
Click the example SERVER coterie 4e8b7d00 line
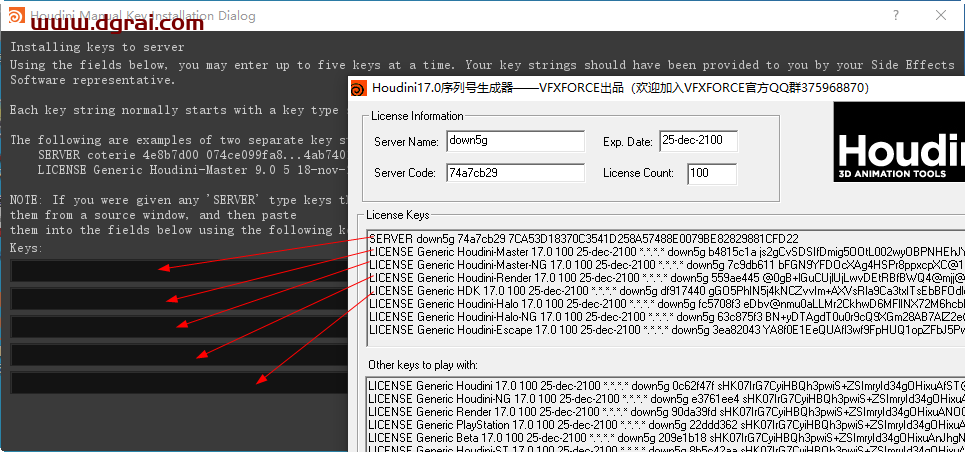(193, 155)
